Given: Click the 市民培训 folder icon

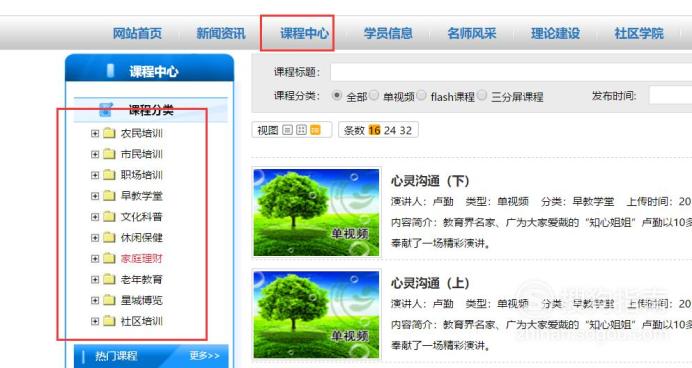Looking at the screenshot, I should pos(109,154).
